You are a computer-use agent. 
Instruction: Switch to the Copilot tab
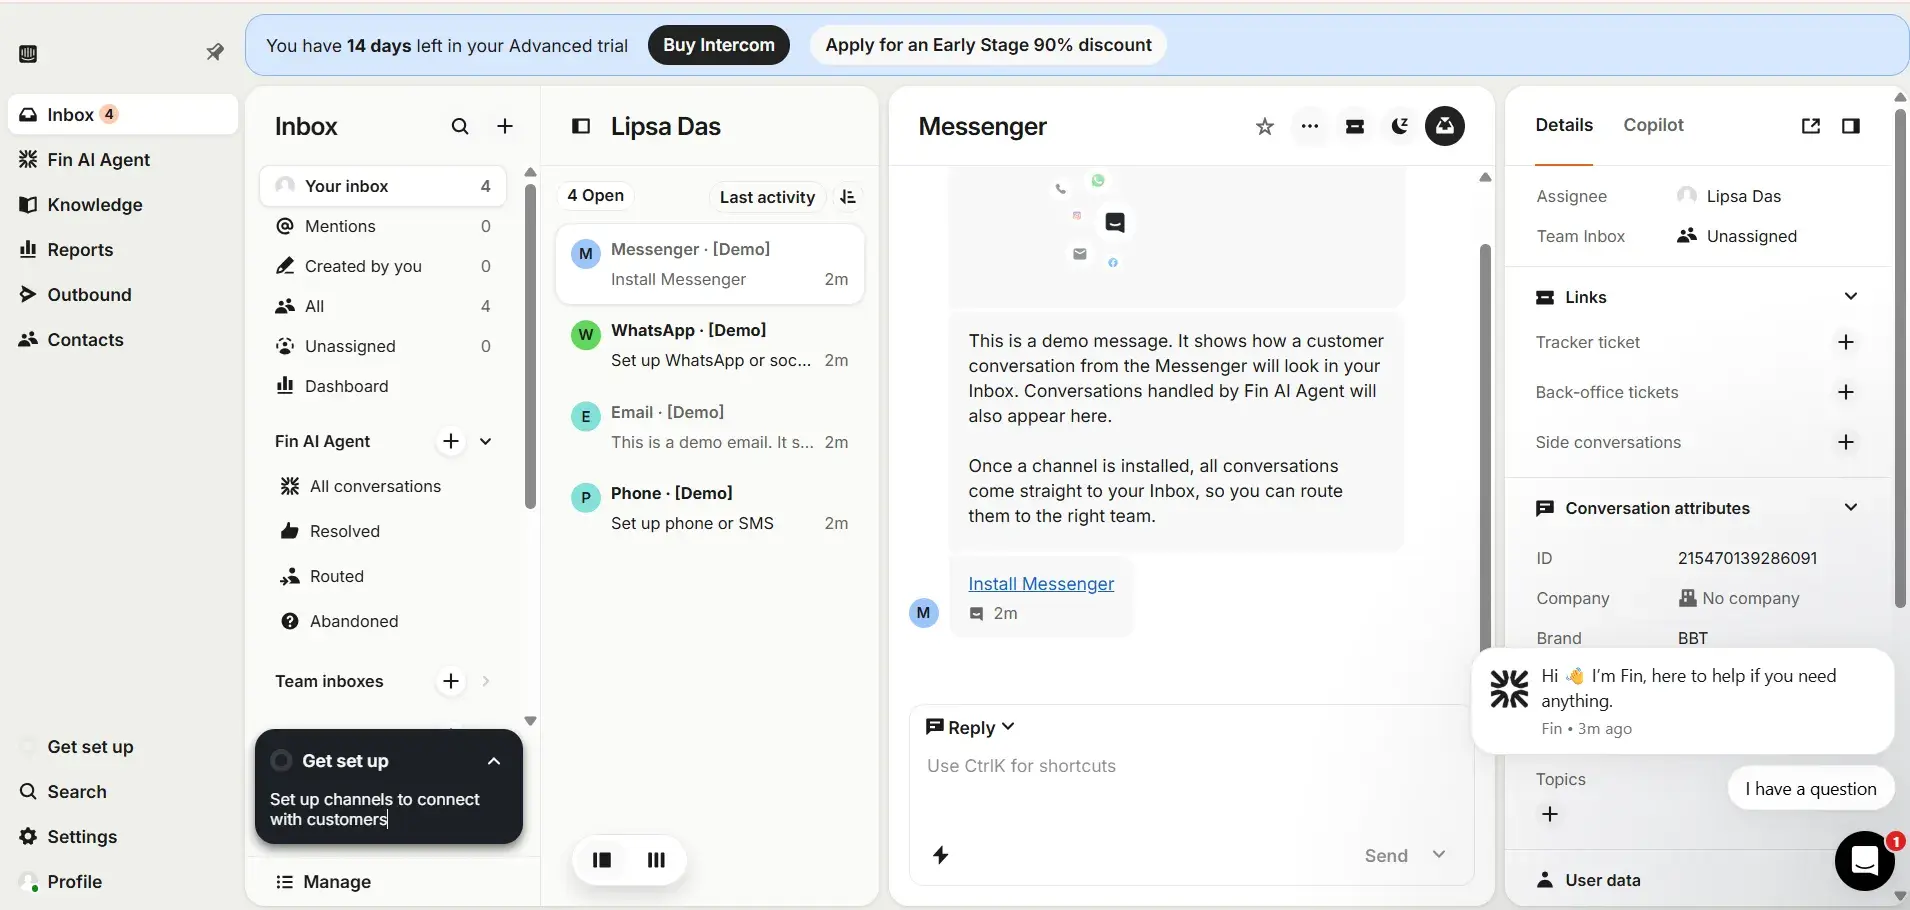coord(1655,125)
